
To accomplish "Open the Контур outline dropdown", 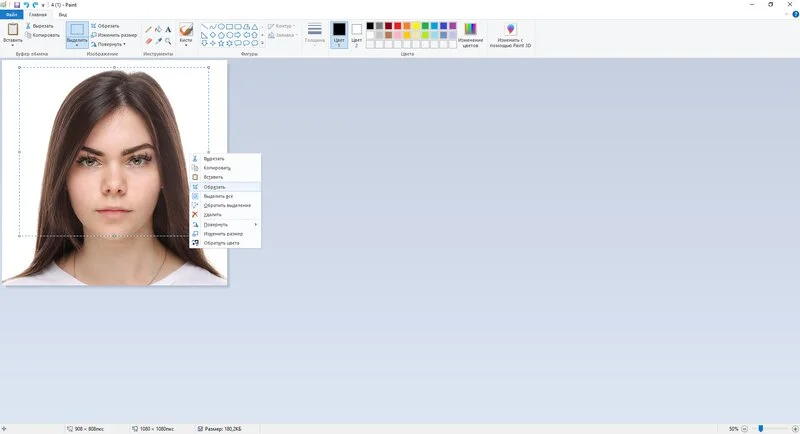I will tap(282, 26).
